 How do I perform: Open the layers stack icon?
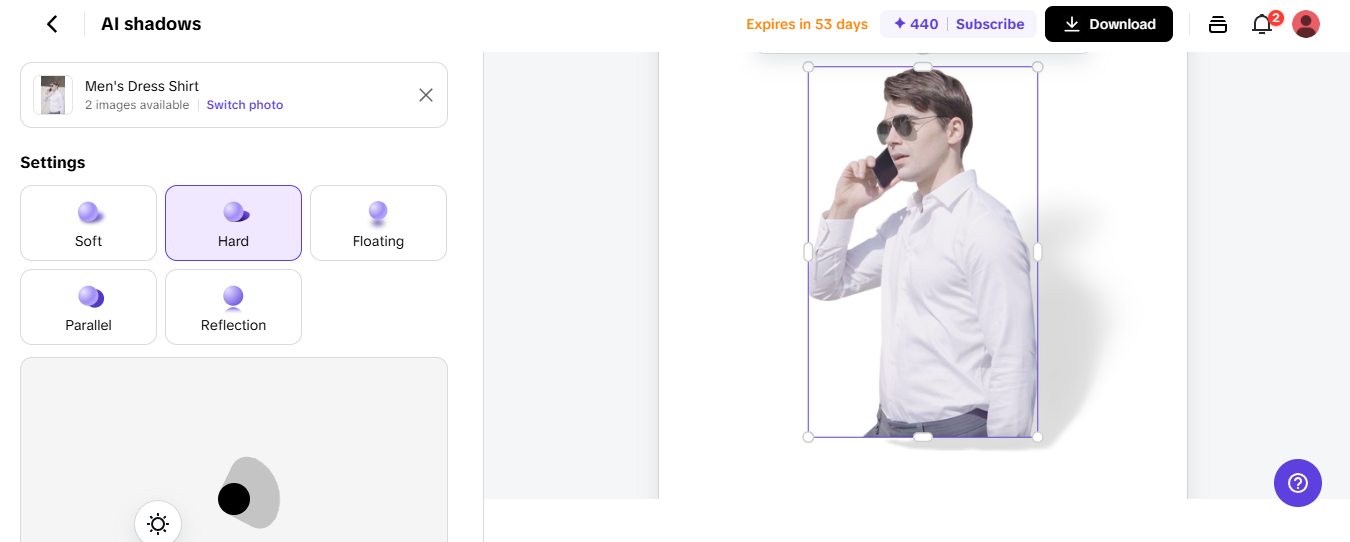pos(1218,25)
